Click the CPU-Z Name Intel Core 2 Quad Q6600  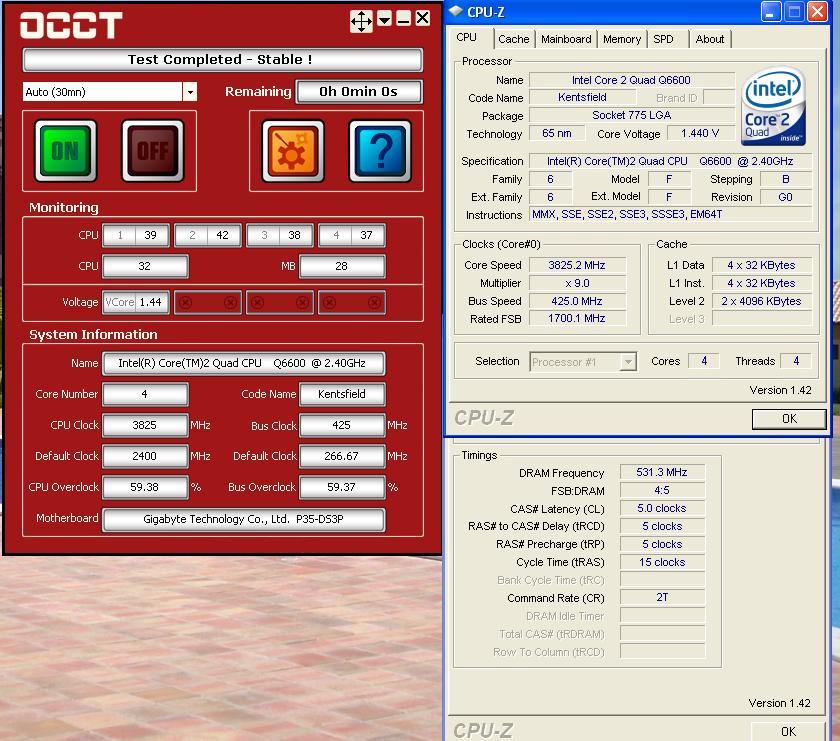(632, 80)
